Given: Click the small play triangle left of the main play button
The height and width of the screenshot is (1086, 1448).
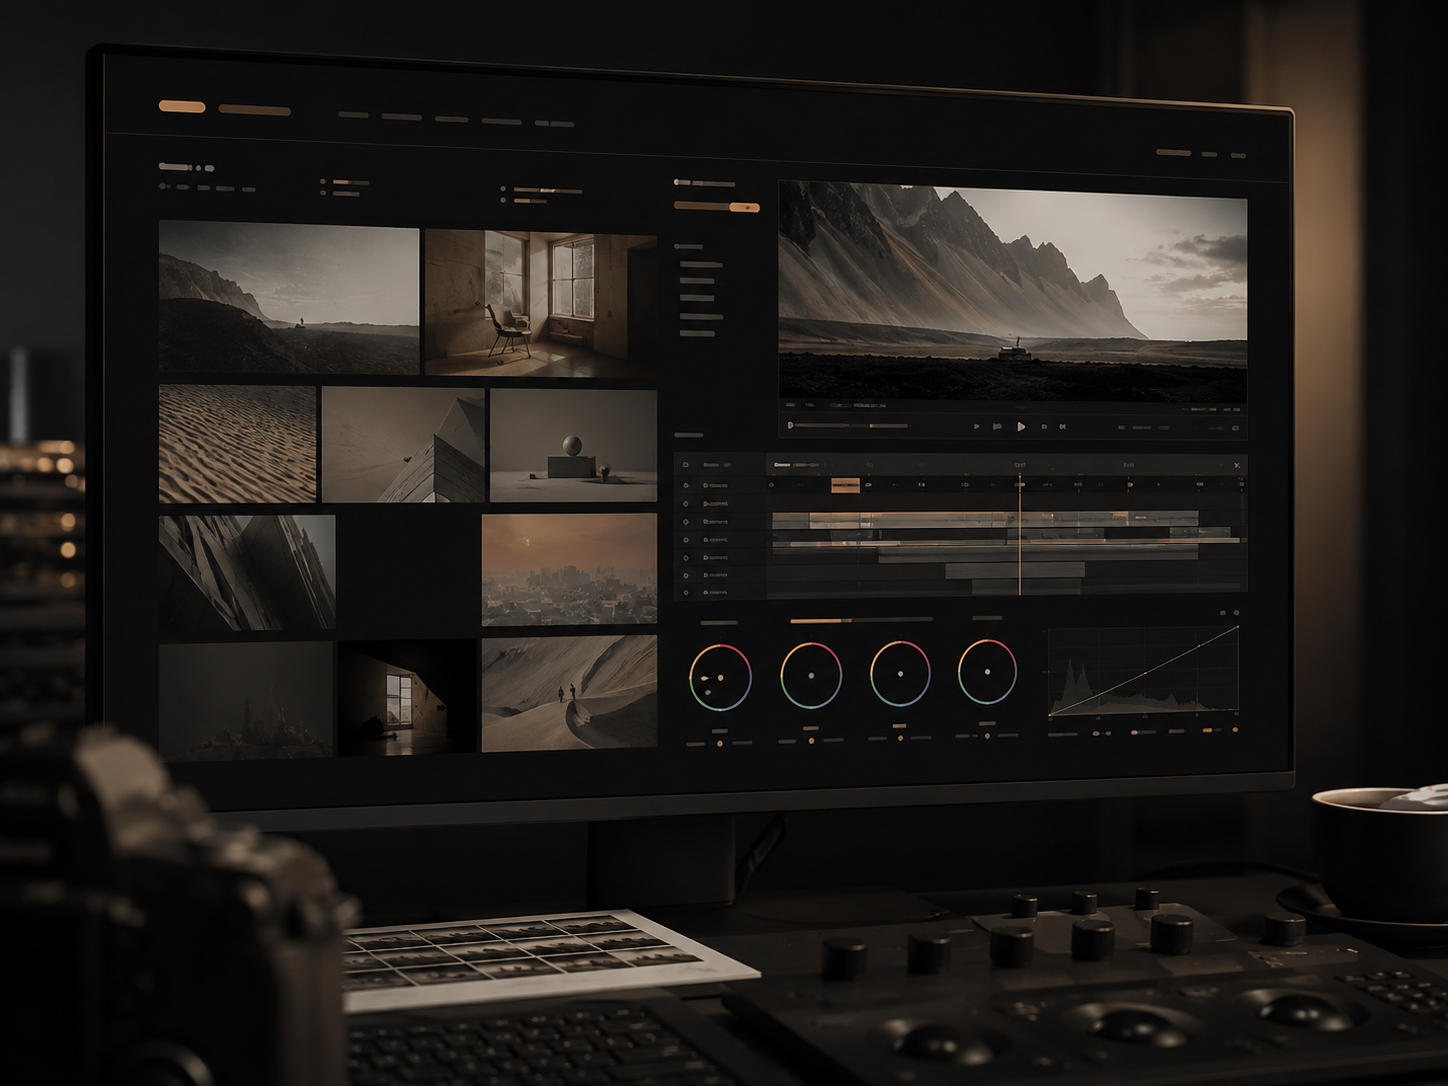Looking at the screenshot, I should click(977, 427).
